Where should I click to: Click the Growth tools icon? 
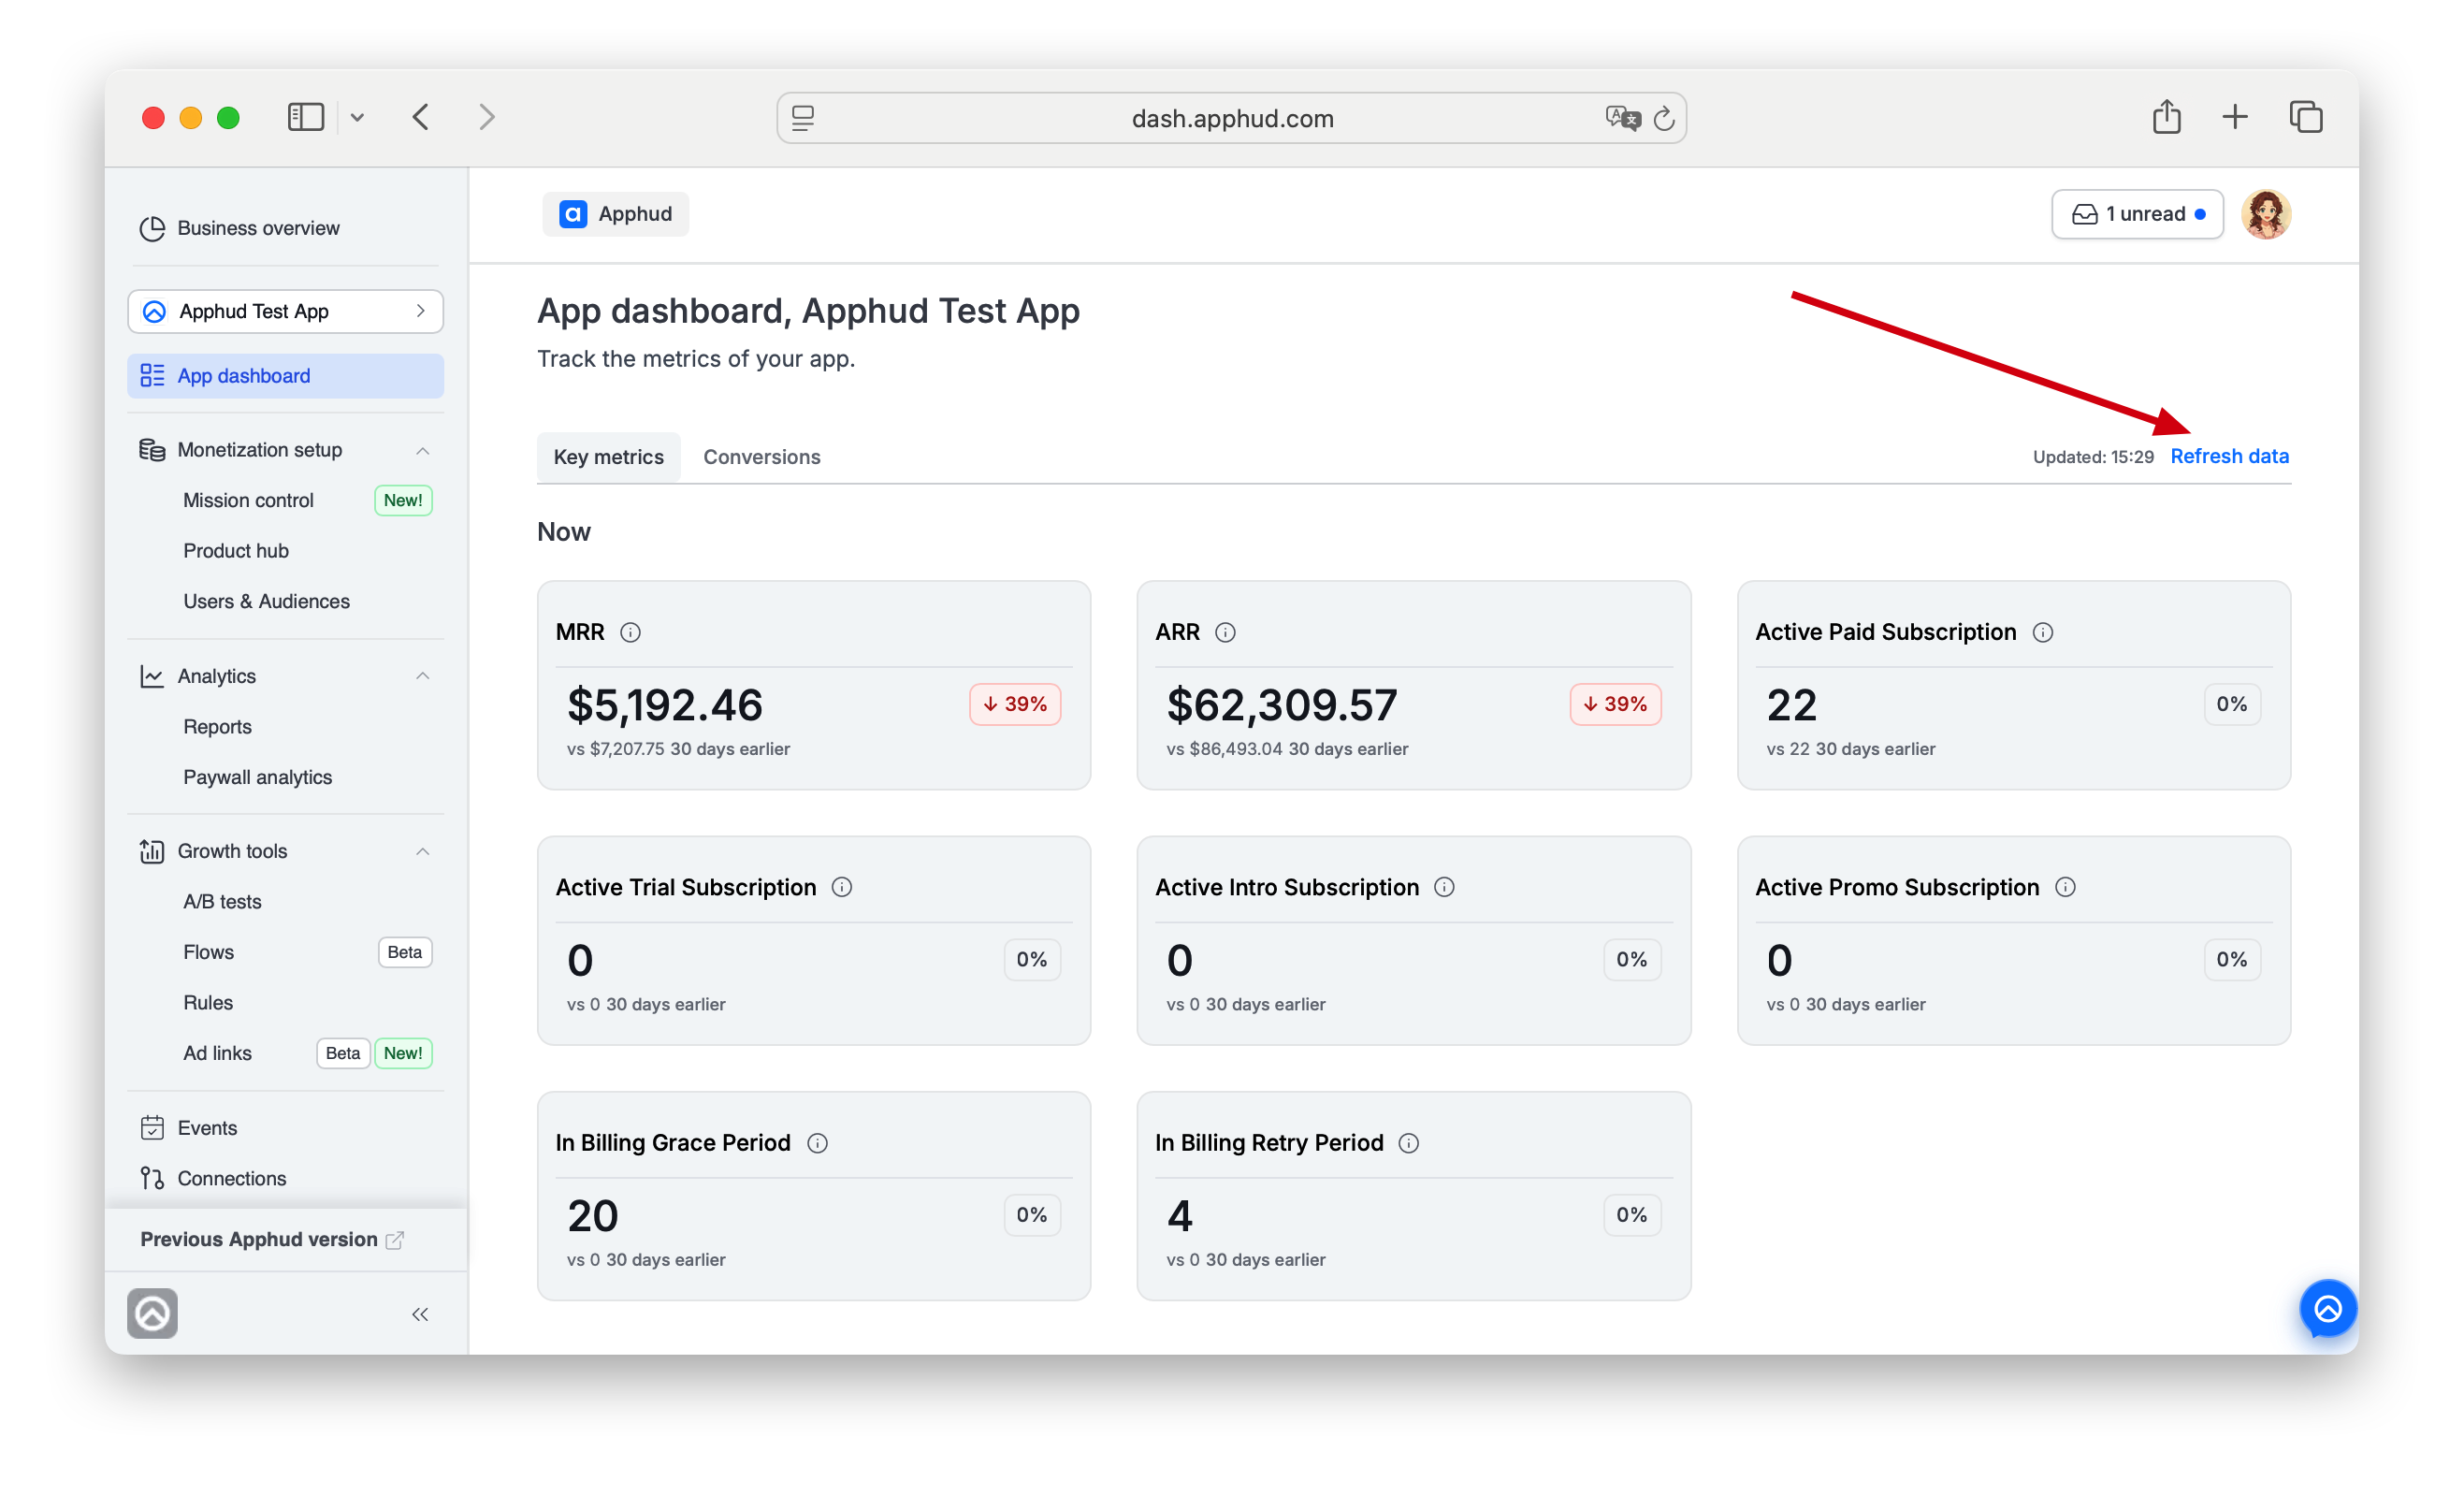(152, 851)
